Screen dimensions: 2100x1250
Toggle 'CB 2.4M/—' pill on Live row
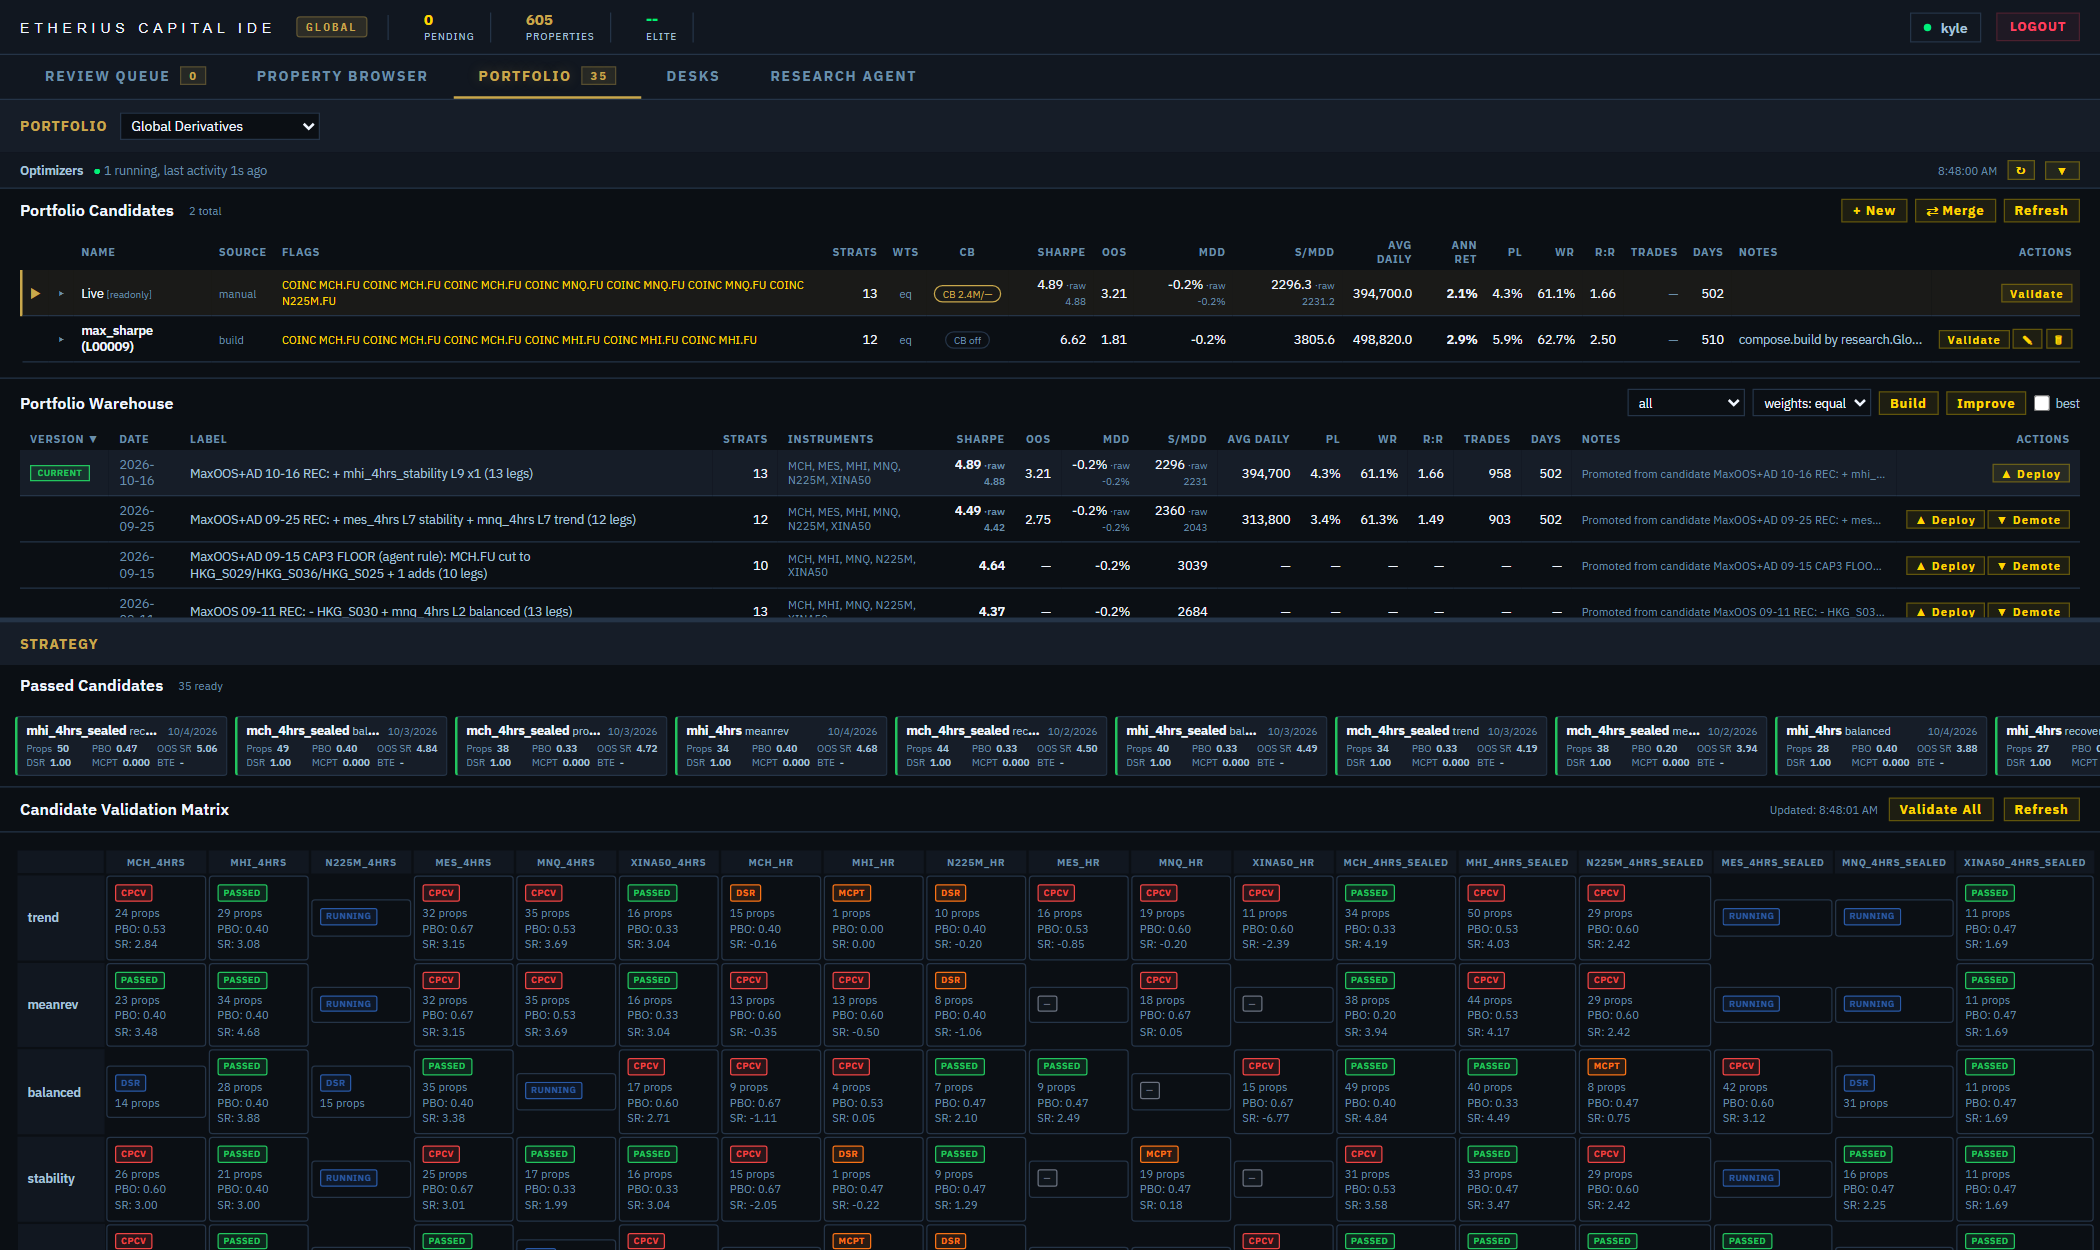pos(967,294)
